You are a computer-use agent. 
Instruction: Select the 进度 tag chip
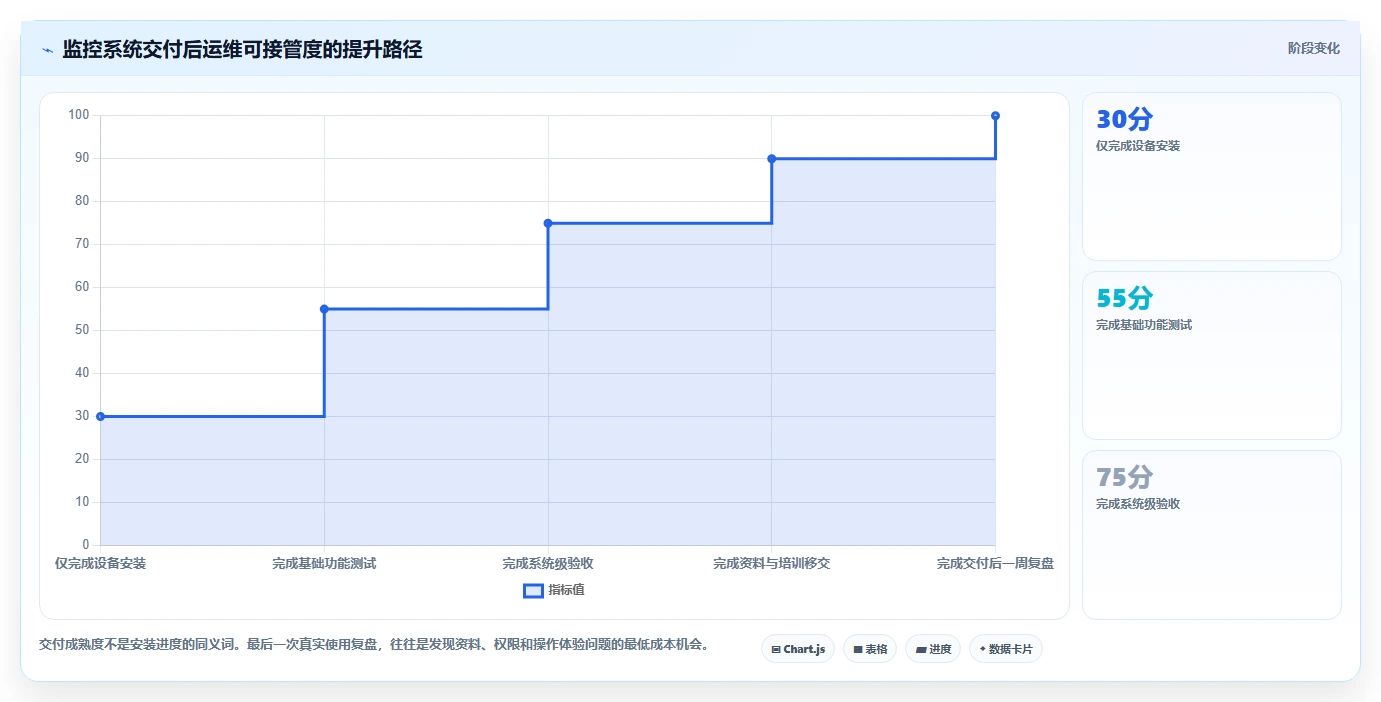point(933,649)
